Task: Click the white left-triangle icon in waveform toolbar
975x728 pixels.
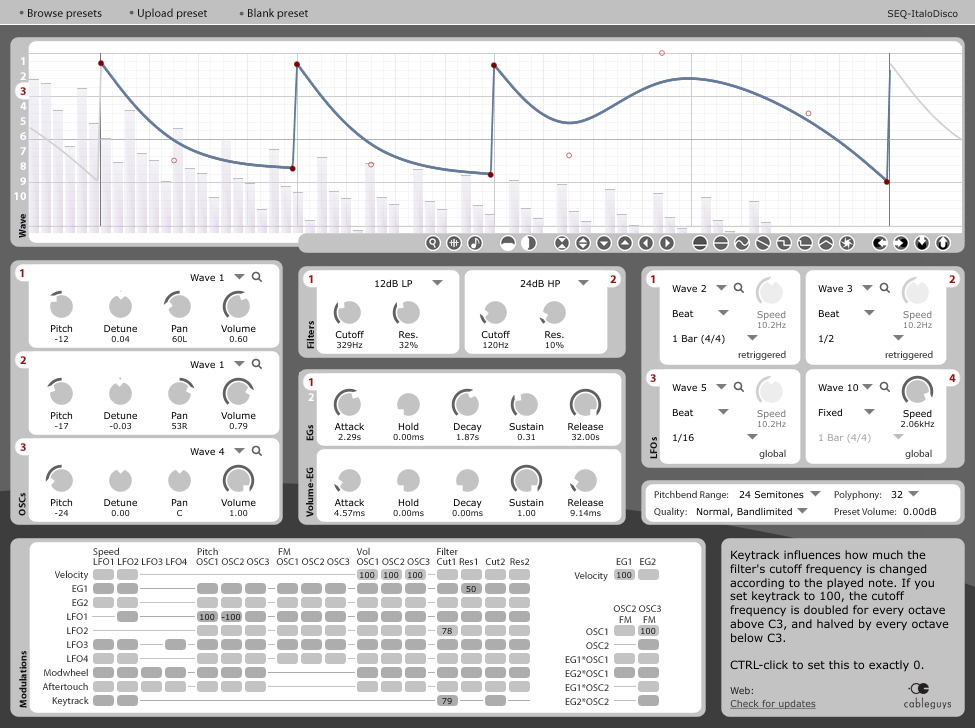Action: tap(646, 243)
